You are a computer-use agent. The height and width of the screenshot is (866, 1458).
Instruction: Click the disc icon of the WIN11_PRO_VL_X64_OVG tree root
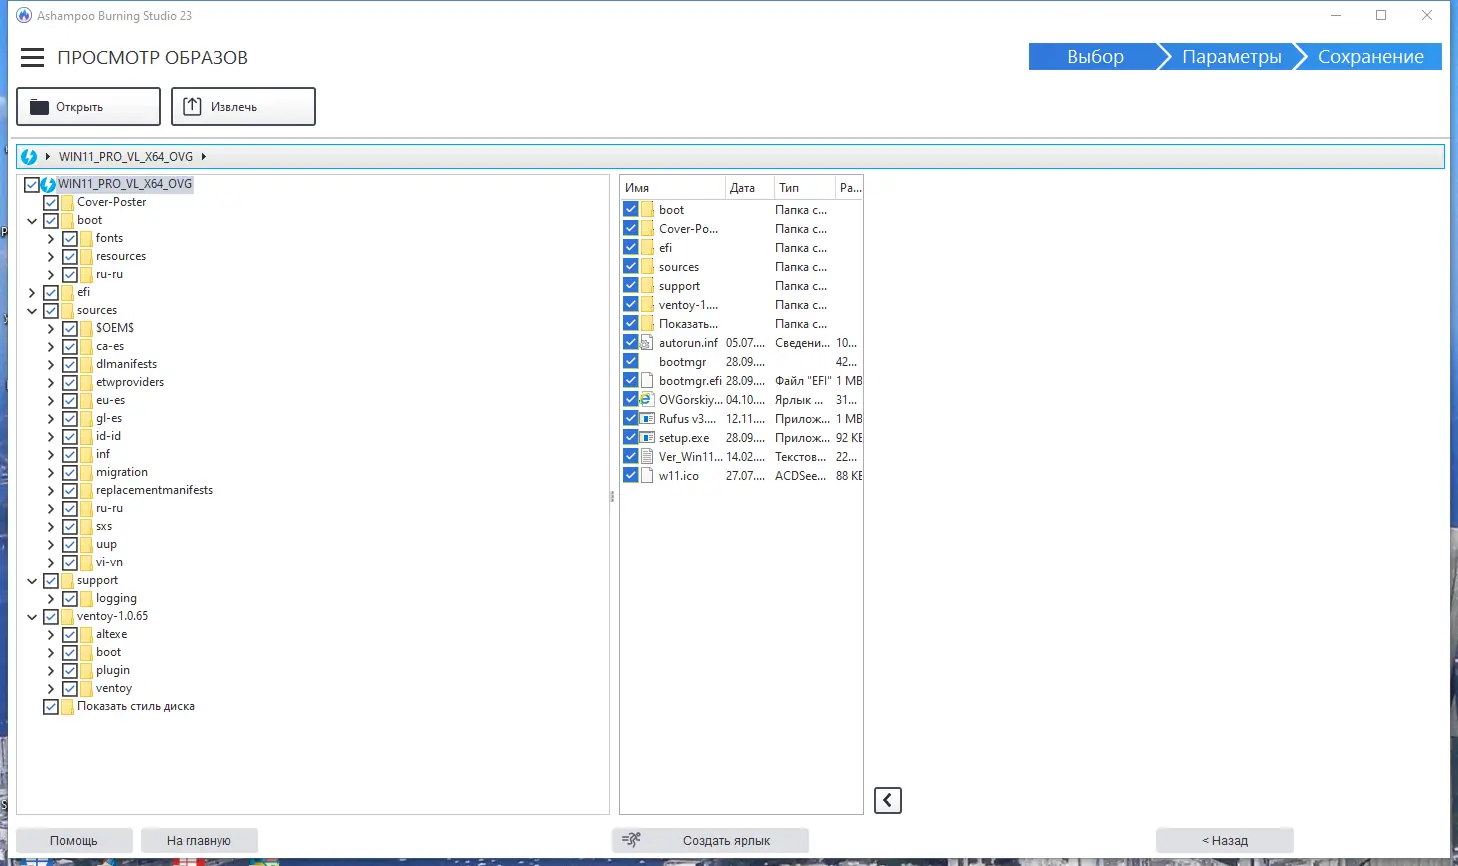pyautogui.click(x=48, y=184)
